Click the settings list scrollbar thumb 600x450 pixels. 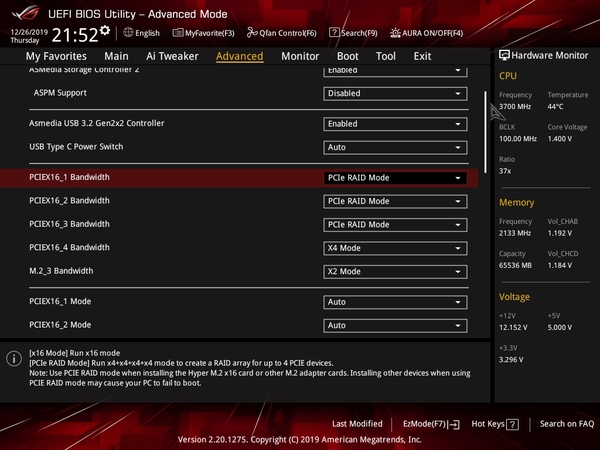(485, 132)
